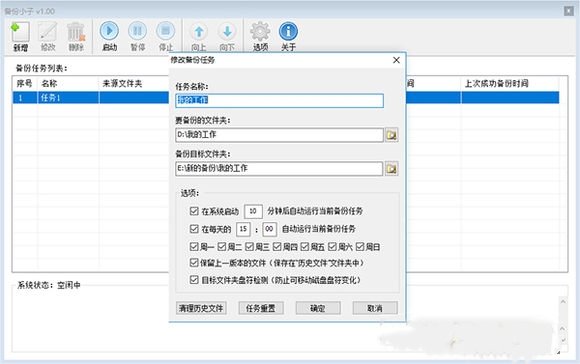580x364 pixels.
Task: Close the main 备份小子 window
Action: coord(569,11)
